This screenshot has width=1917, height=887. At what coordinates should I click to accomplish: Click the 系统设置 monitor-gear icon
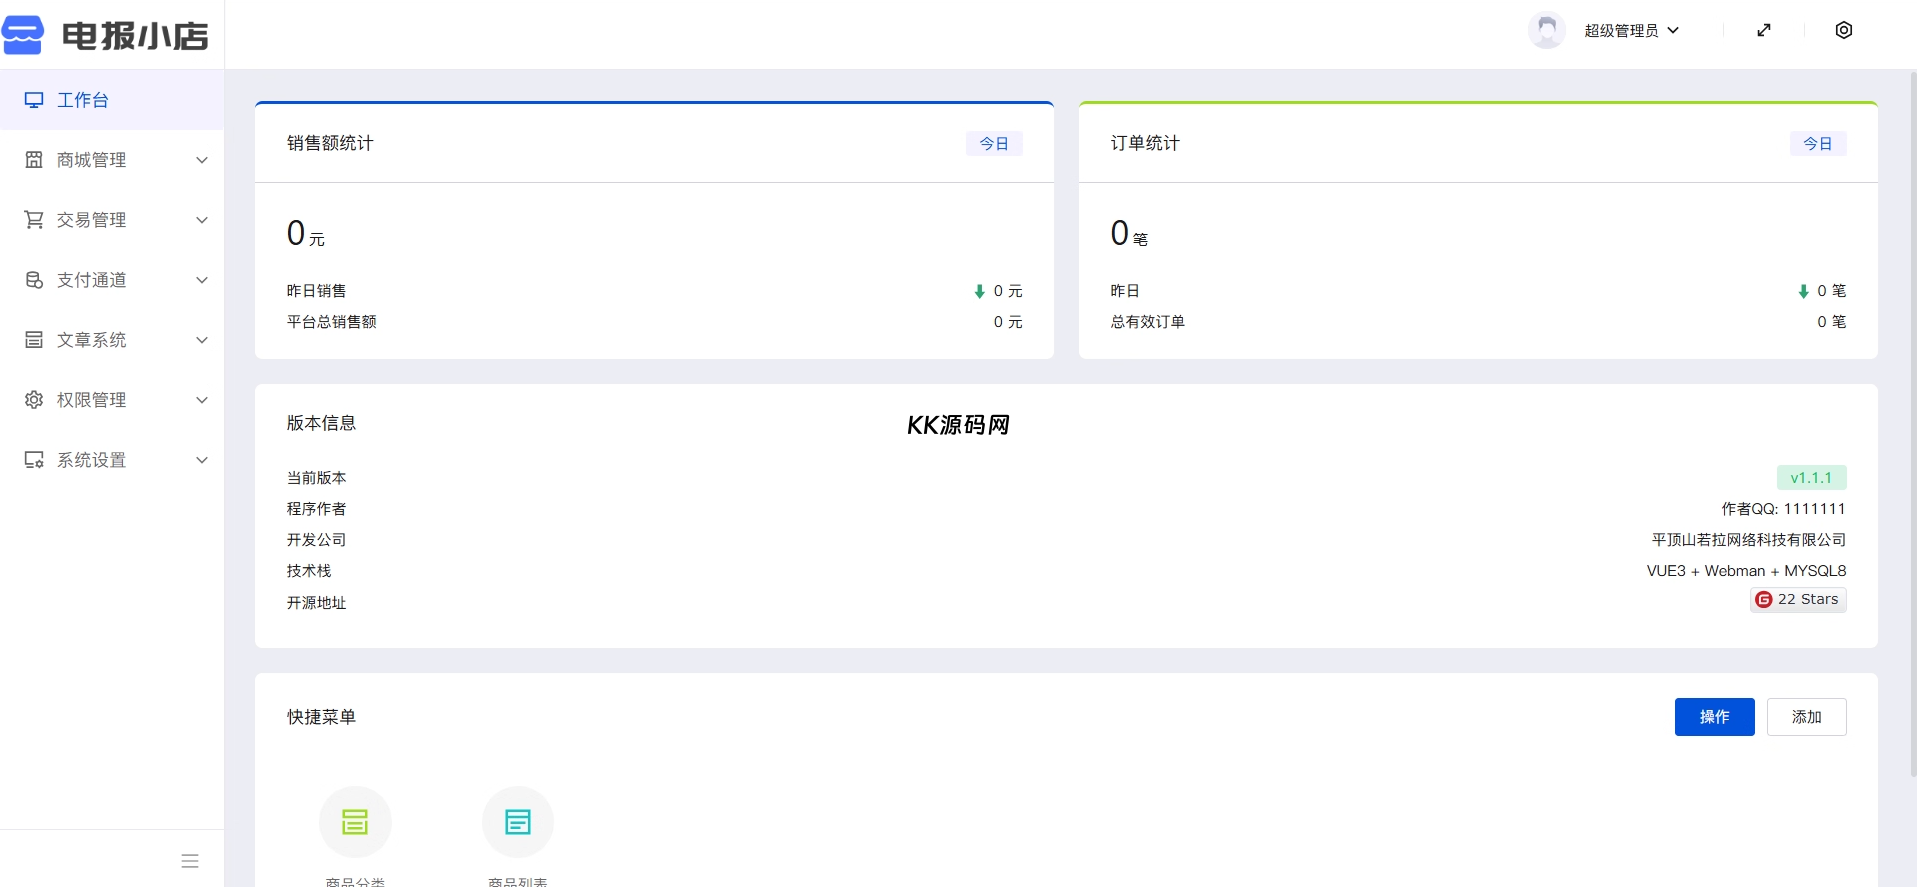(x=34, y=460)
